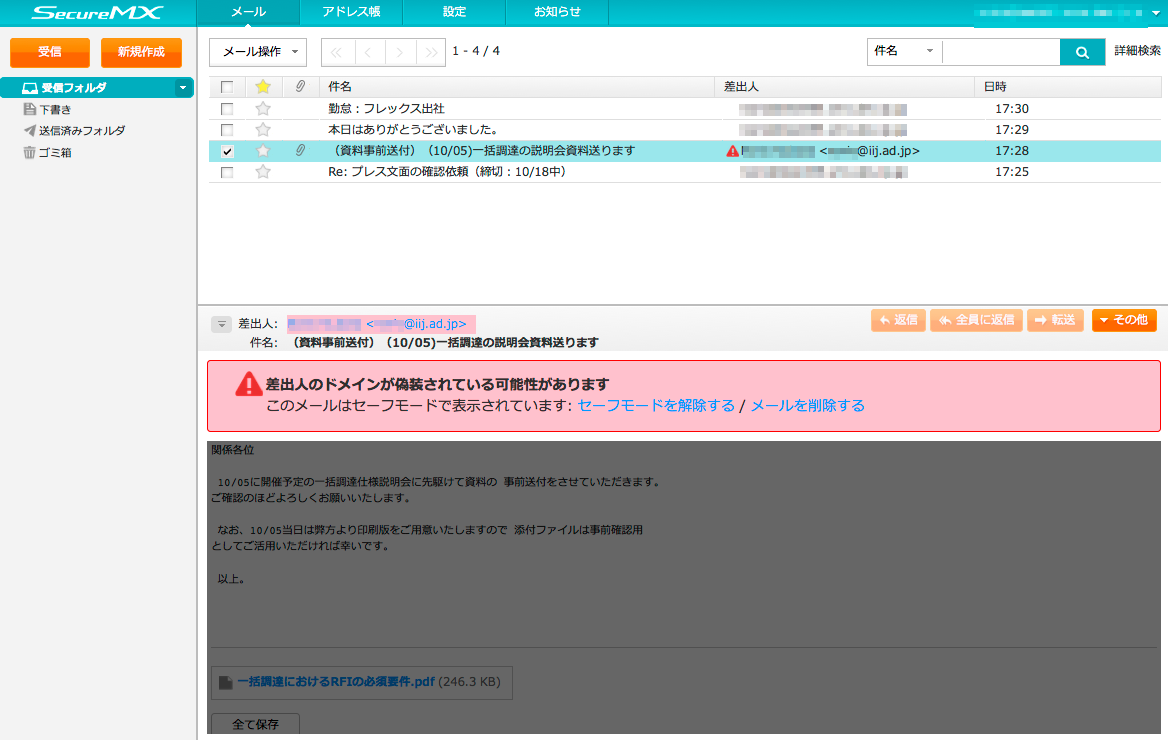
Task: Check the 勤怠：フレックス出社 email checkbox
Action: (227, 108)
